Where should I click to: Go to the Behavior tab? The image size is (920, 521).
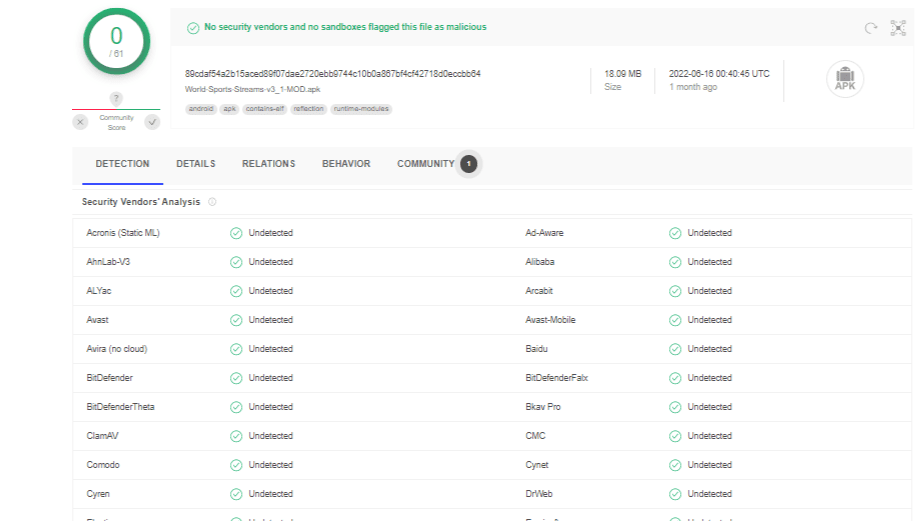346,164
